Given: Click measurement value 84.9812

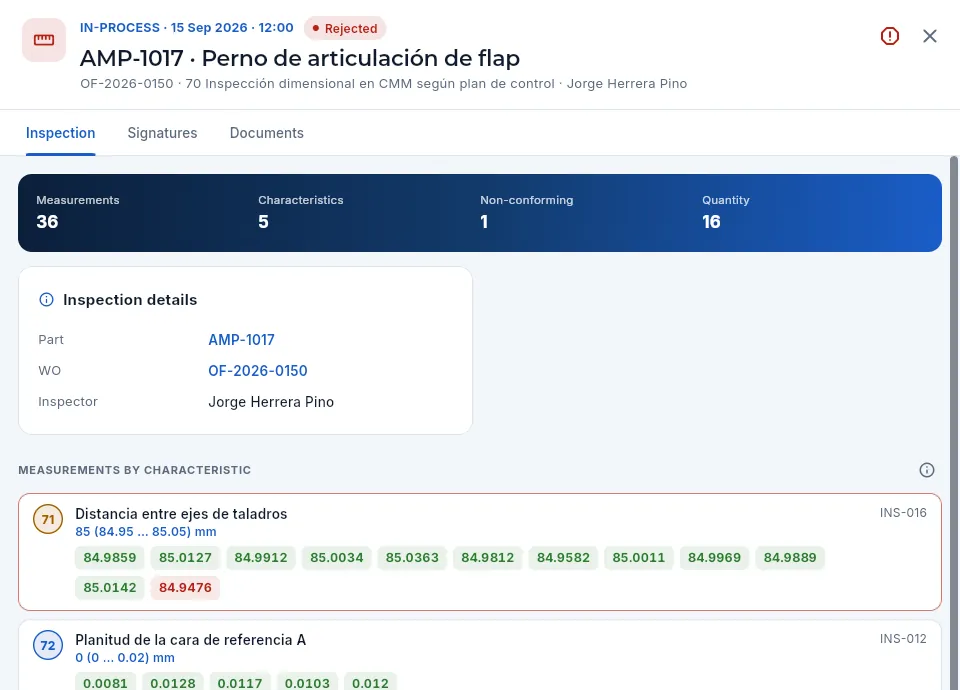Looking at the screenshot, I should click(488, 558).
